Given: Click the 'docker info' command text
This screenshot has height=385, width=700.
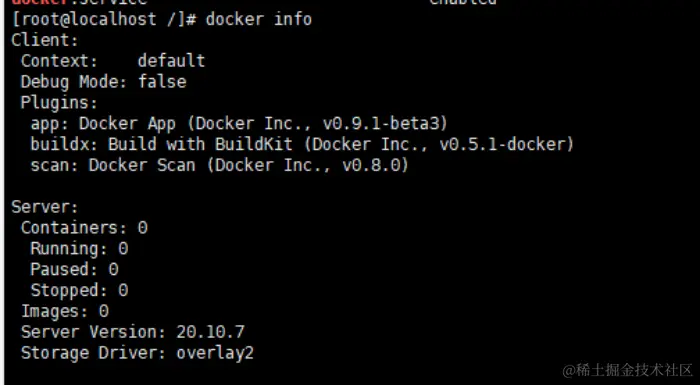Looking at the screenshot, I should point(258,19).
